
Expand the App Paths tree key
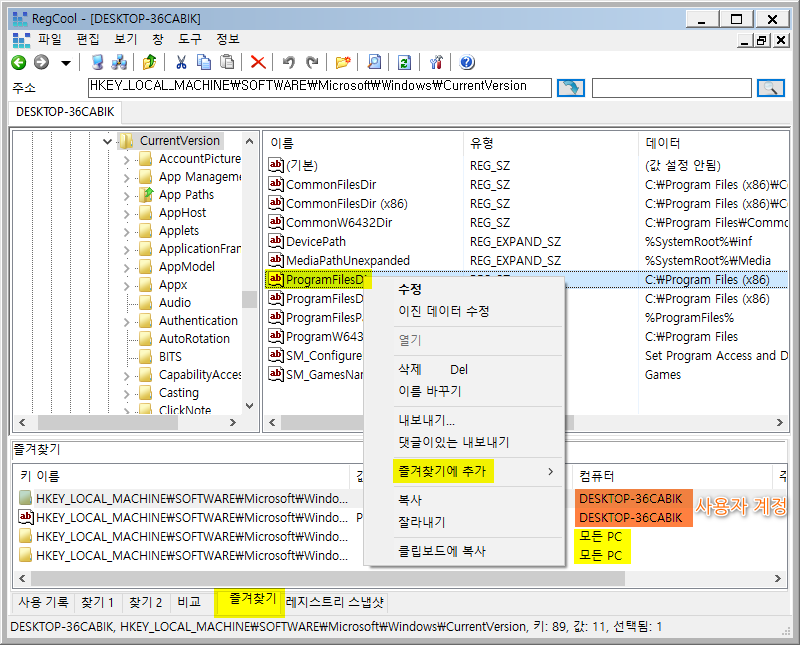[x=126, y=196]
